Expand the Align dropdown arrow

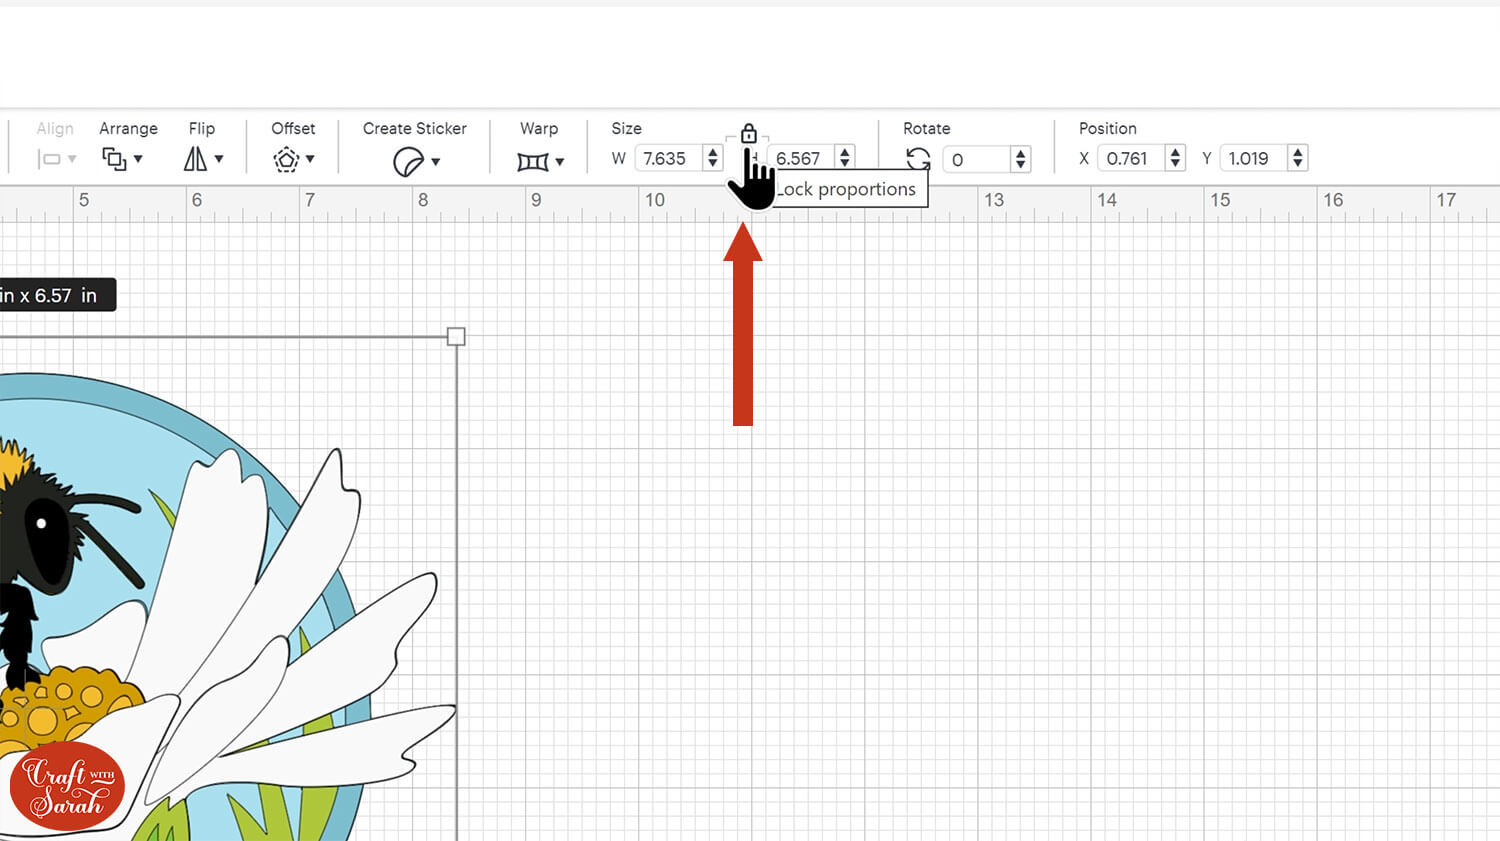[72, 159]
